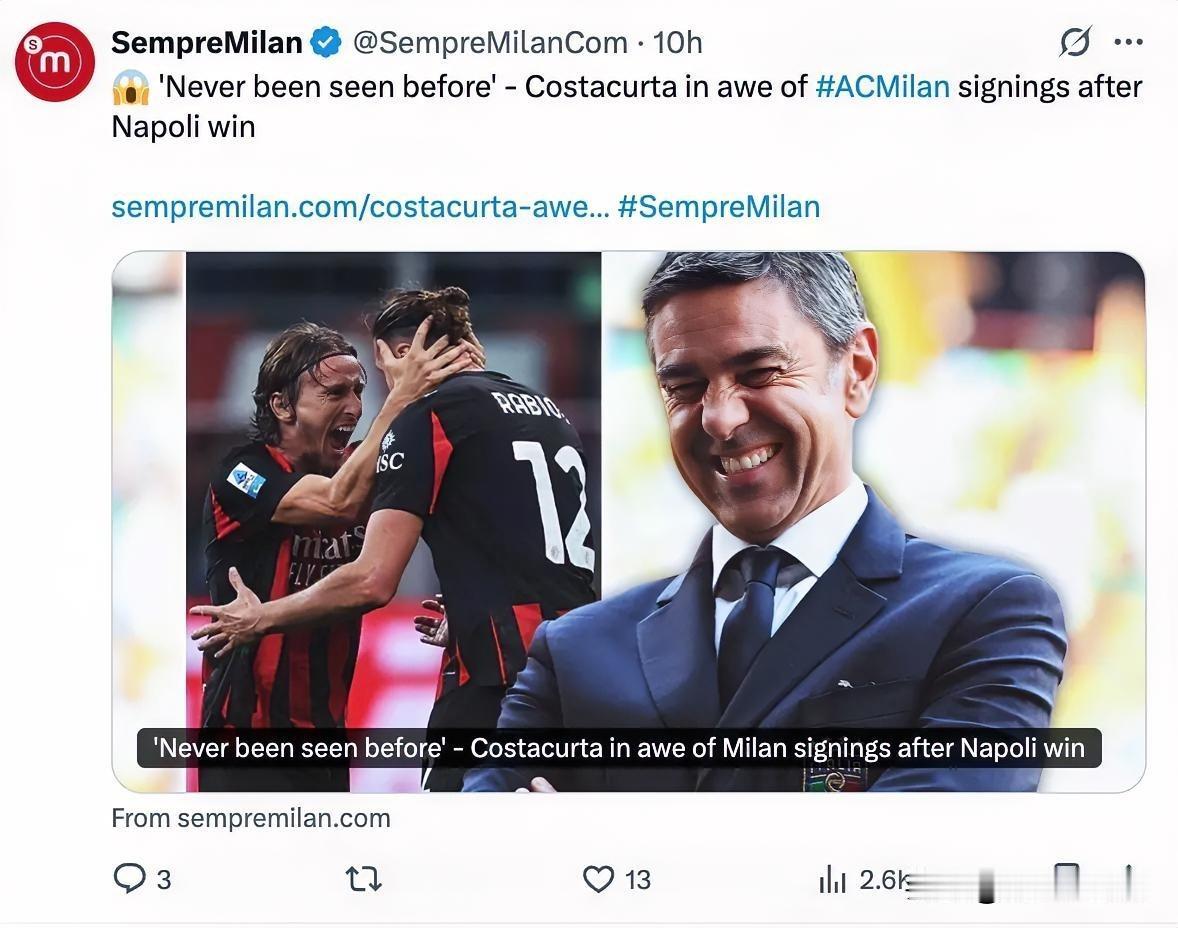This screenshot has height=928, width=1178.
Task: Open sempremilan.com/costacurta-awe link
Action: coord(361,207)
